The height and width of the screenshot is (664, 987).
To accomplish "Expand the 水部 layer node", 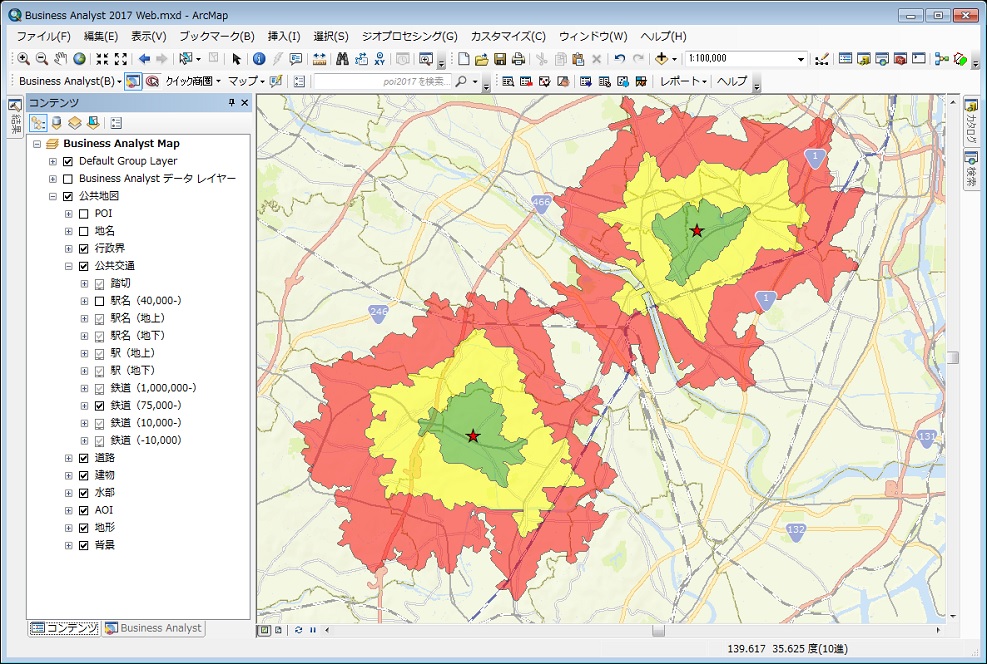I will click(x=69, y=493).
